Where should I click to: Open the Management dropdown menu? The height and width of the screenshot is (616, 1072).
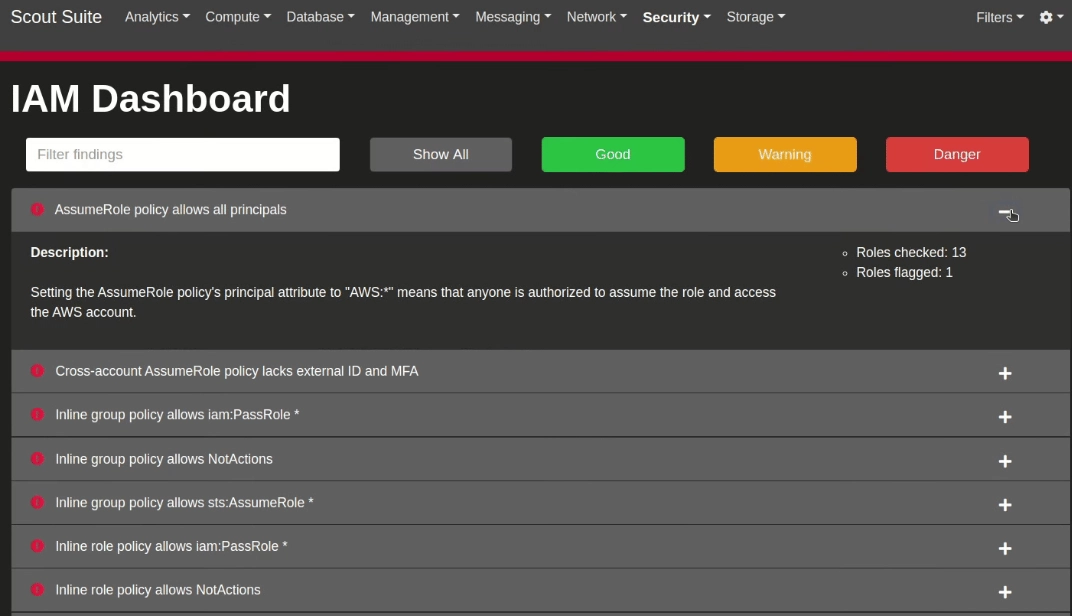415,17
